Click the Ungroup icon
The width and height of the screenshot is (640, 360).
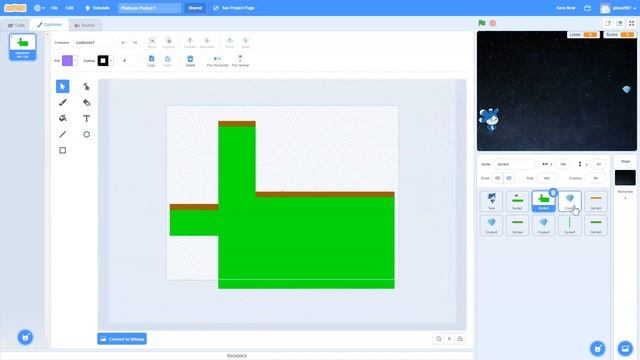(168, 42)
